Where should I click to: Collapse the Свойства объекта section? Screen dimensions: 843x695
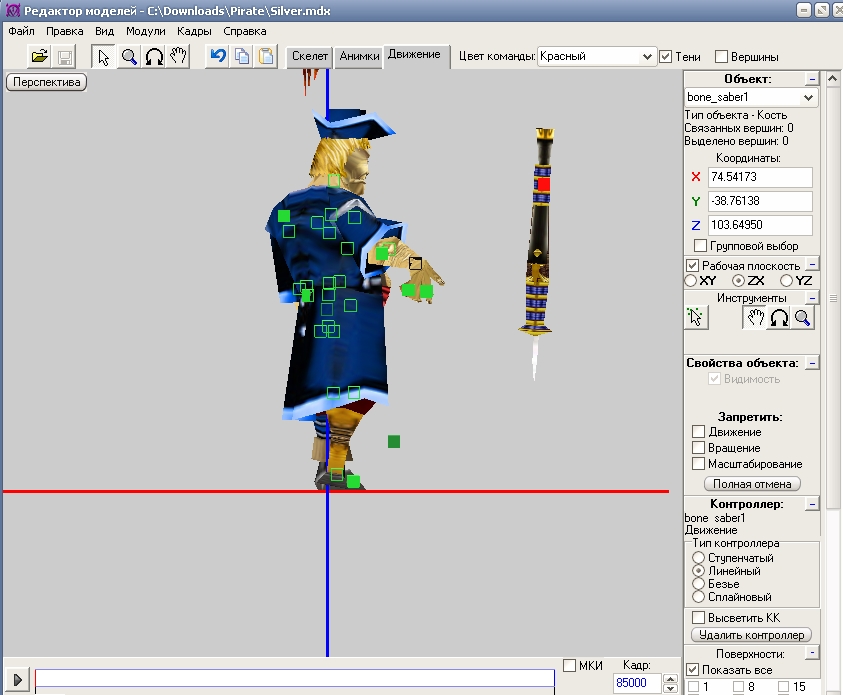[812, 363]
